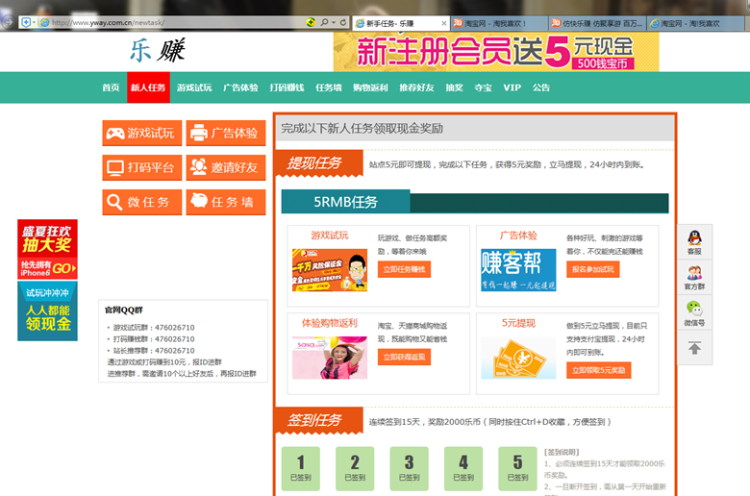This screenshot has height=496, width=750.
Task: Click the orange 邀请好友 button
Action: pyautogui.click(x=226, y=167)
